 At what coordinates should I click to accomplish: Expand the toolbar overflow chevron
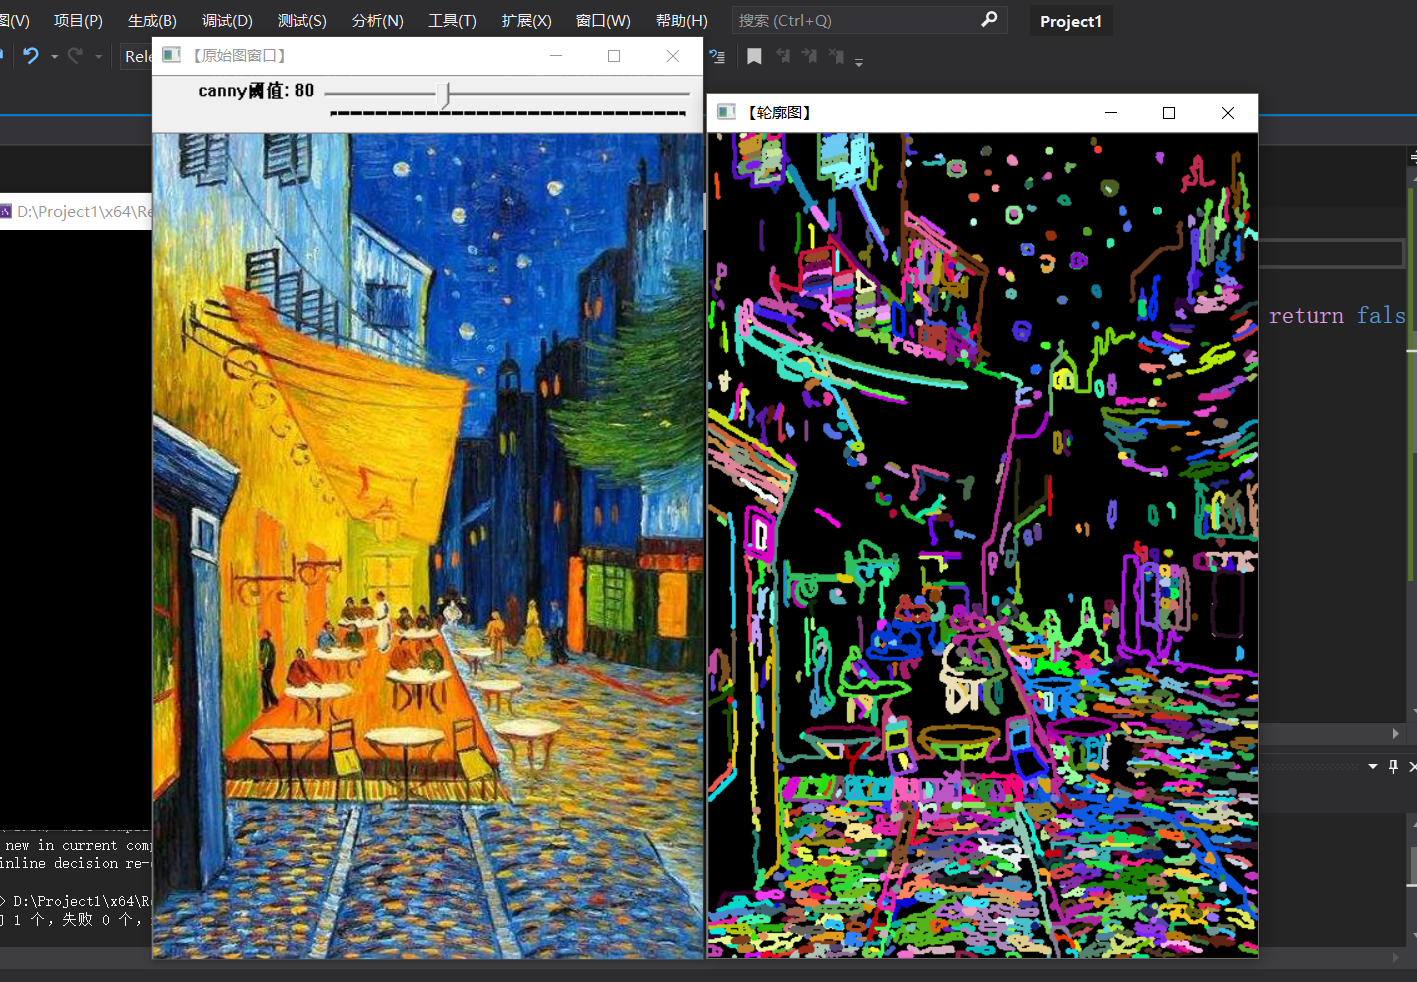[x=858, y=61]
